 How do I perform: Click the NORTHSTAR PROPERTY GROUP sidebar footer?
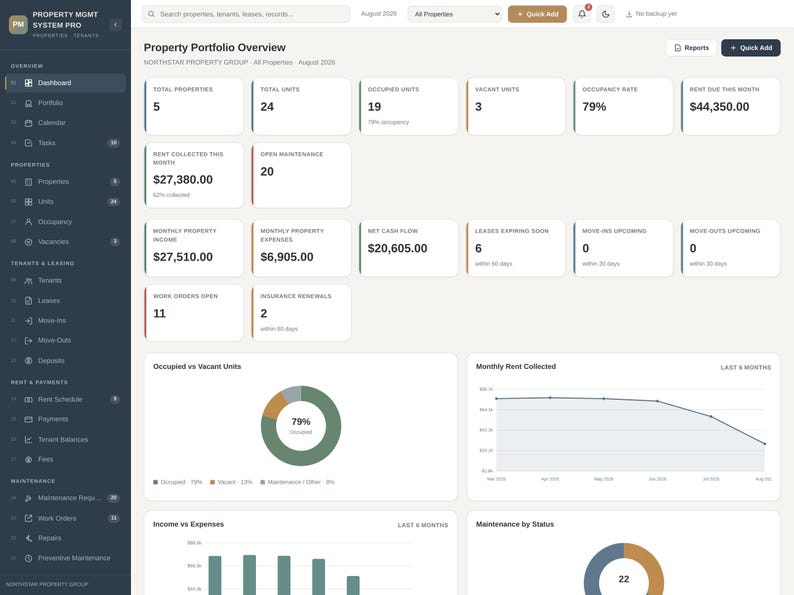[x=47, y=584]
